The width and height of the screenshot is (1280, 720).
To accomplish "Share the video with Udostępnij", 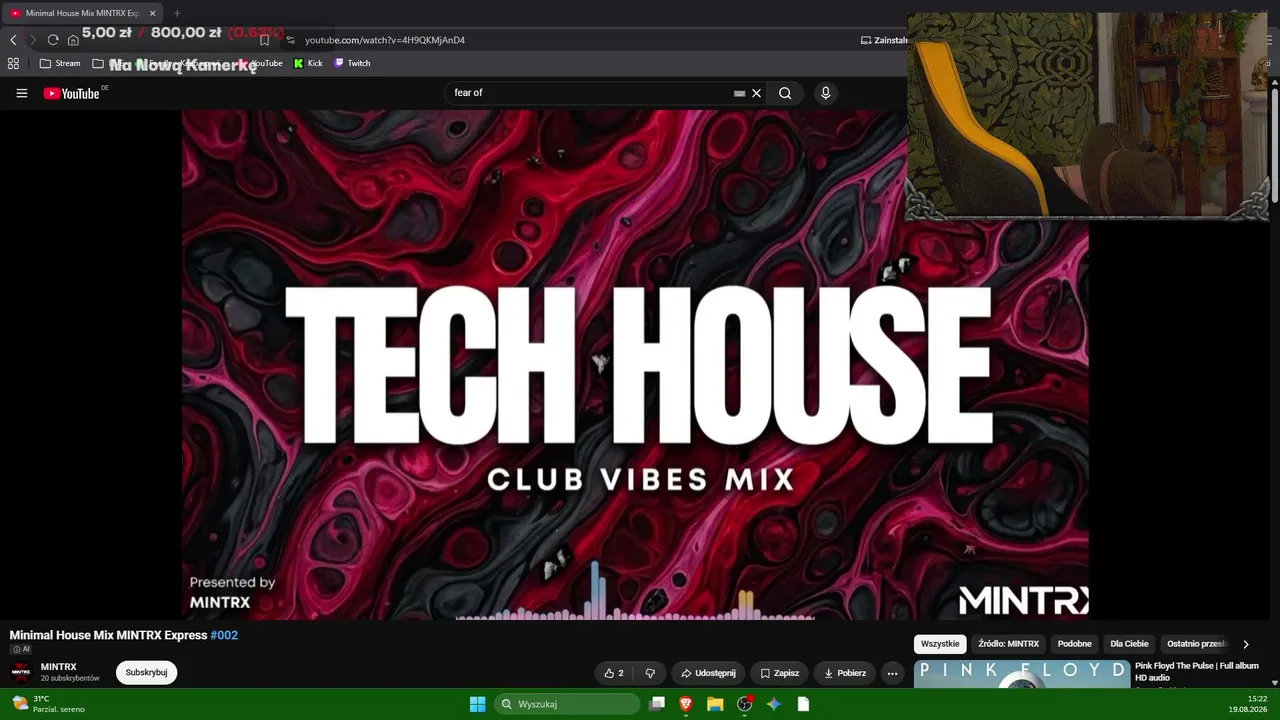I will pyautogui.click(x=708, y=673).
